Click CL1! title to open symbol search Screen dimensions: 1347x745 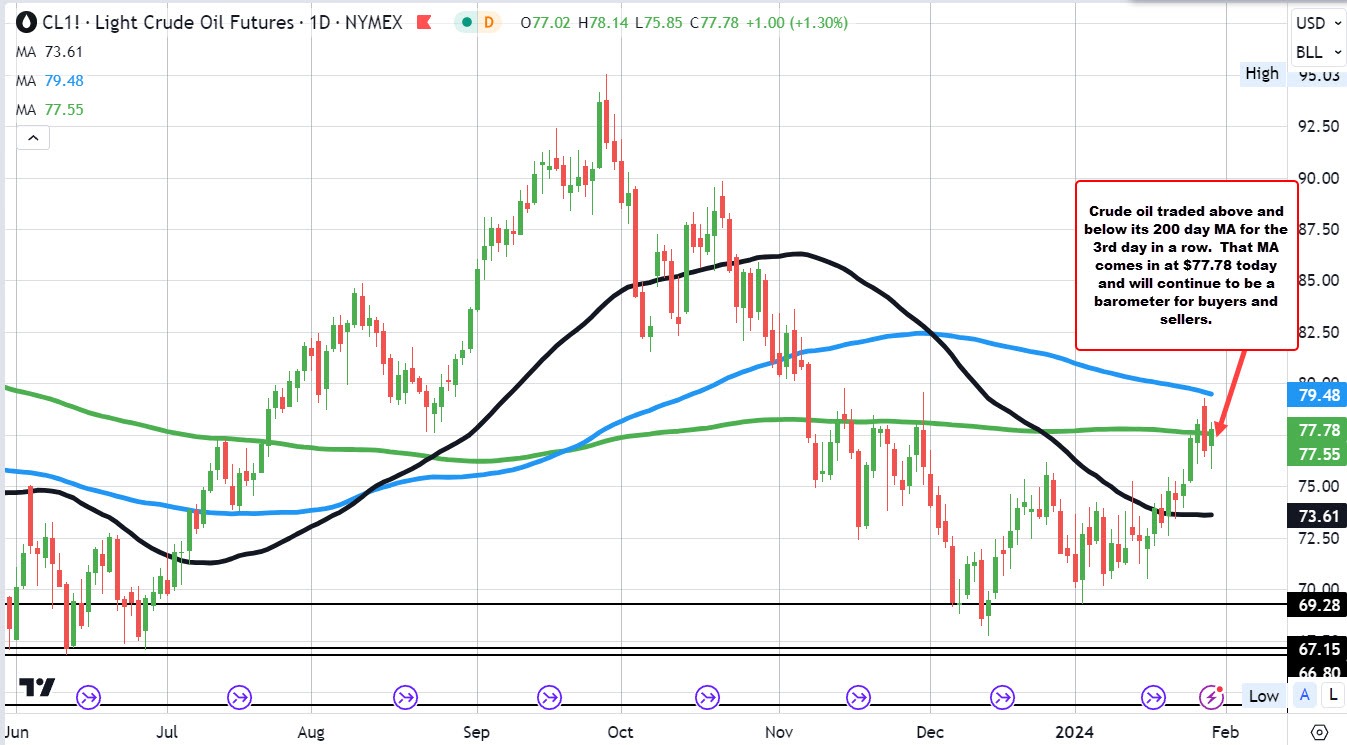pyautogui.click(x=59, y=21)
